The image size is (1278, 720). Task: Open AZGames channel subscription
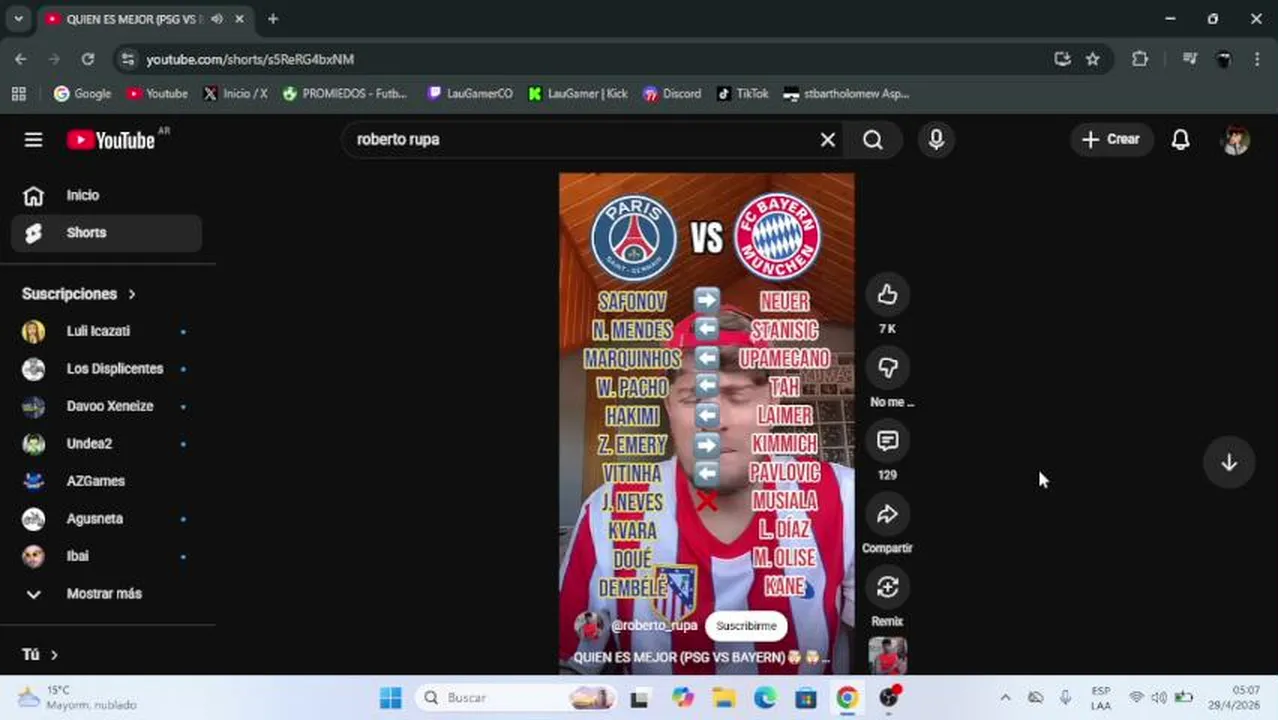(106, 481)
